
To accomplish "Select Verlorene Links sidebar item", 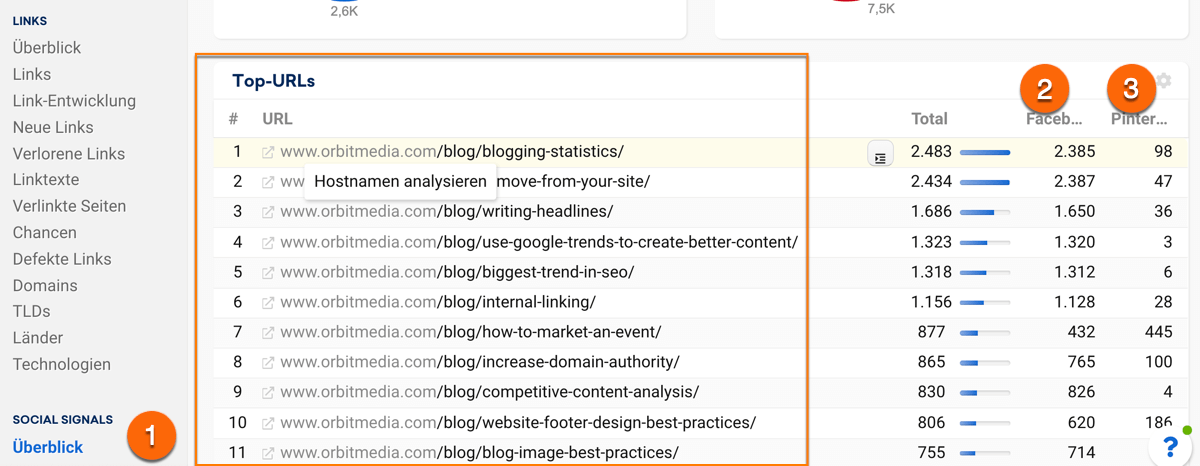I will (69, 154).
